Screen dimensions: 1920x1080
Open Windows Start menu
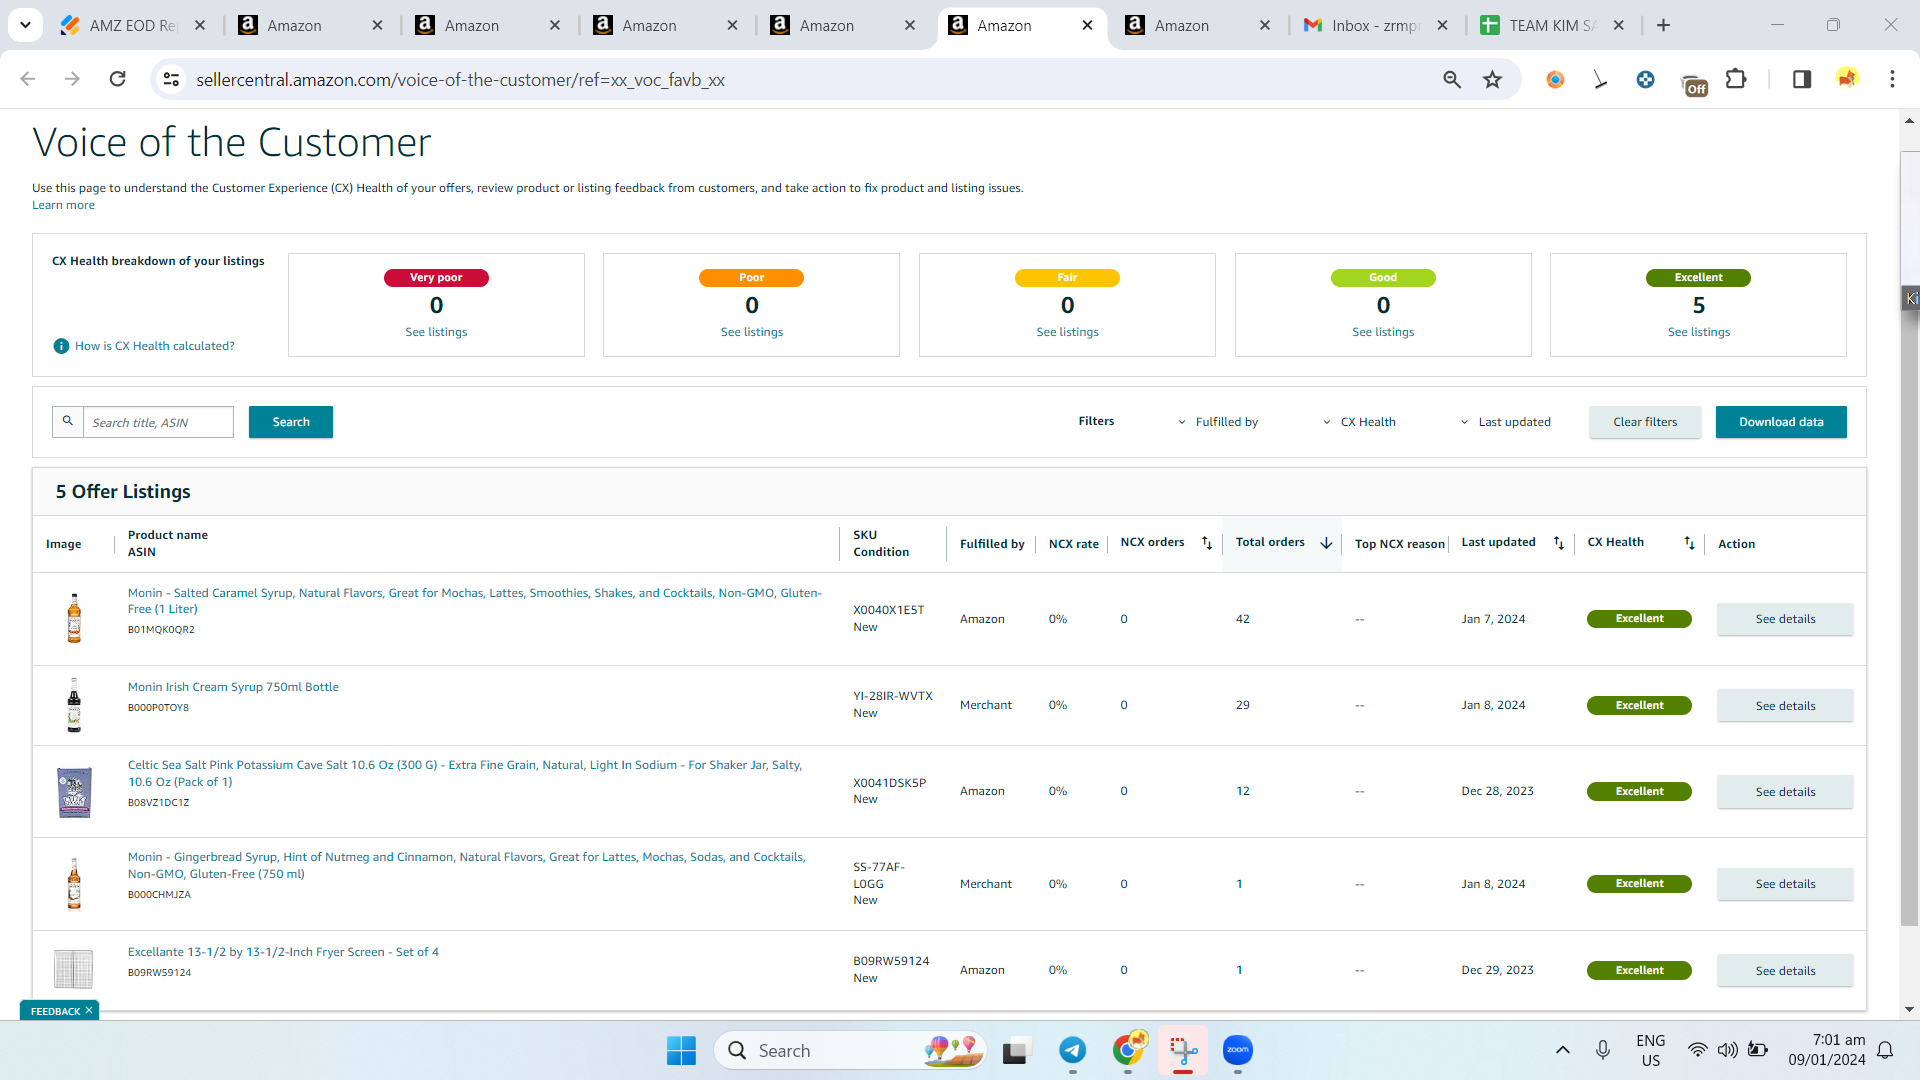point(681,1050)
